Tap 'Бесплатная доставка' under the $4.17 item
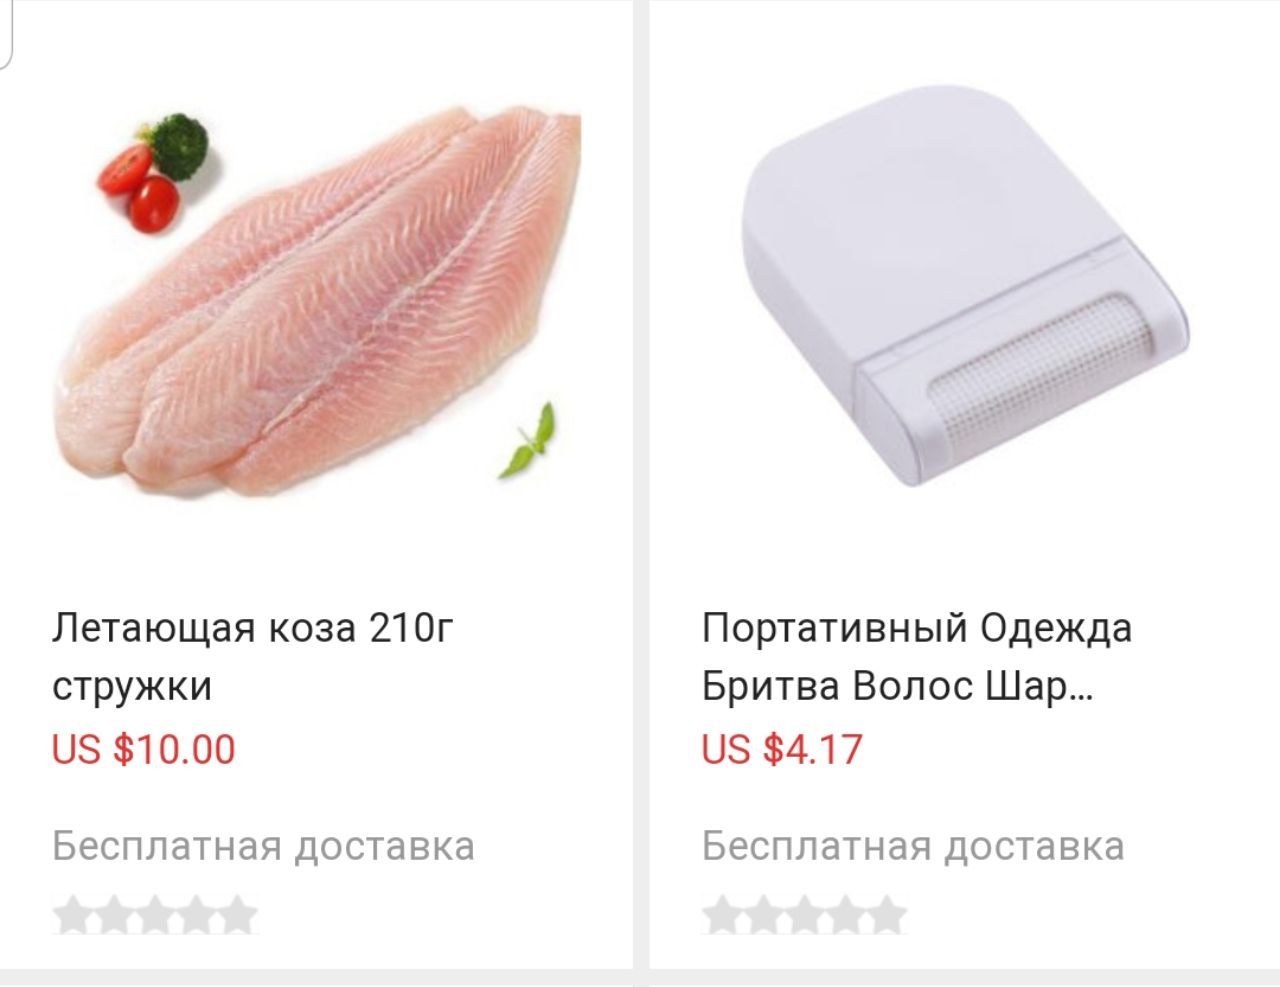Screen dimensions: 1280x987 point(913,846)
